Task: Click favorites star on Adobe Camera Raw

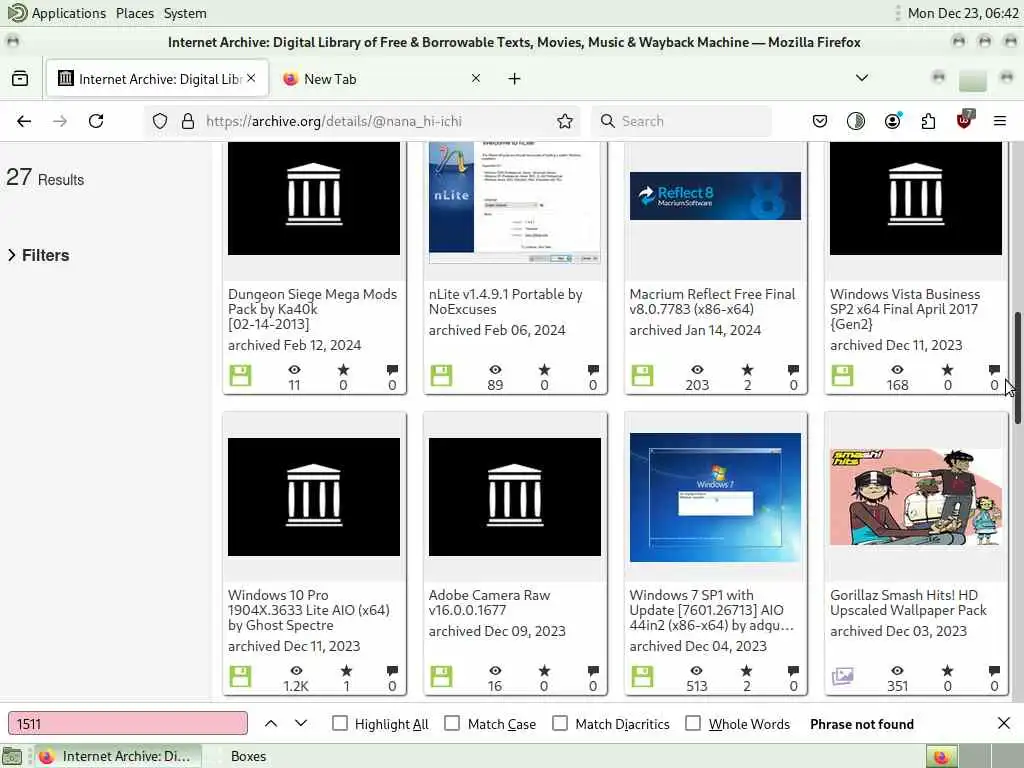Action: pyautogui.click(x=544, y=671)
